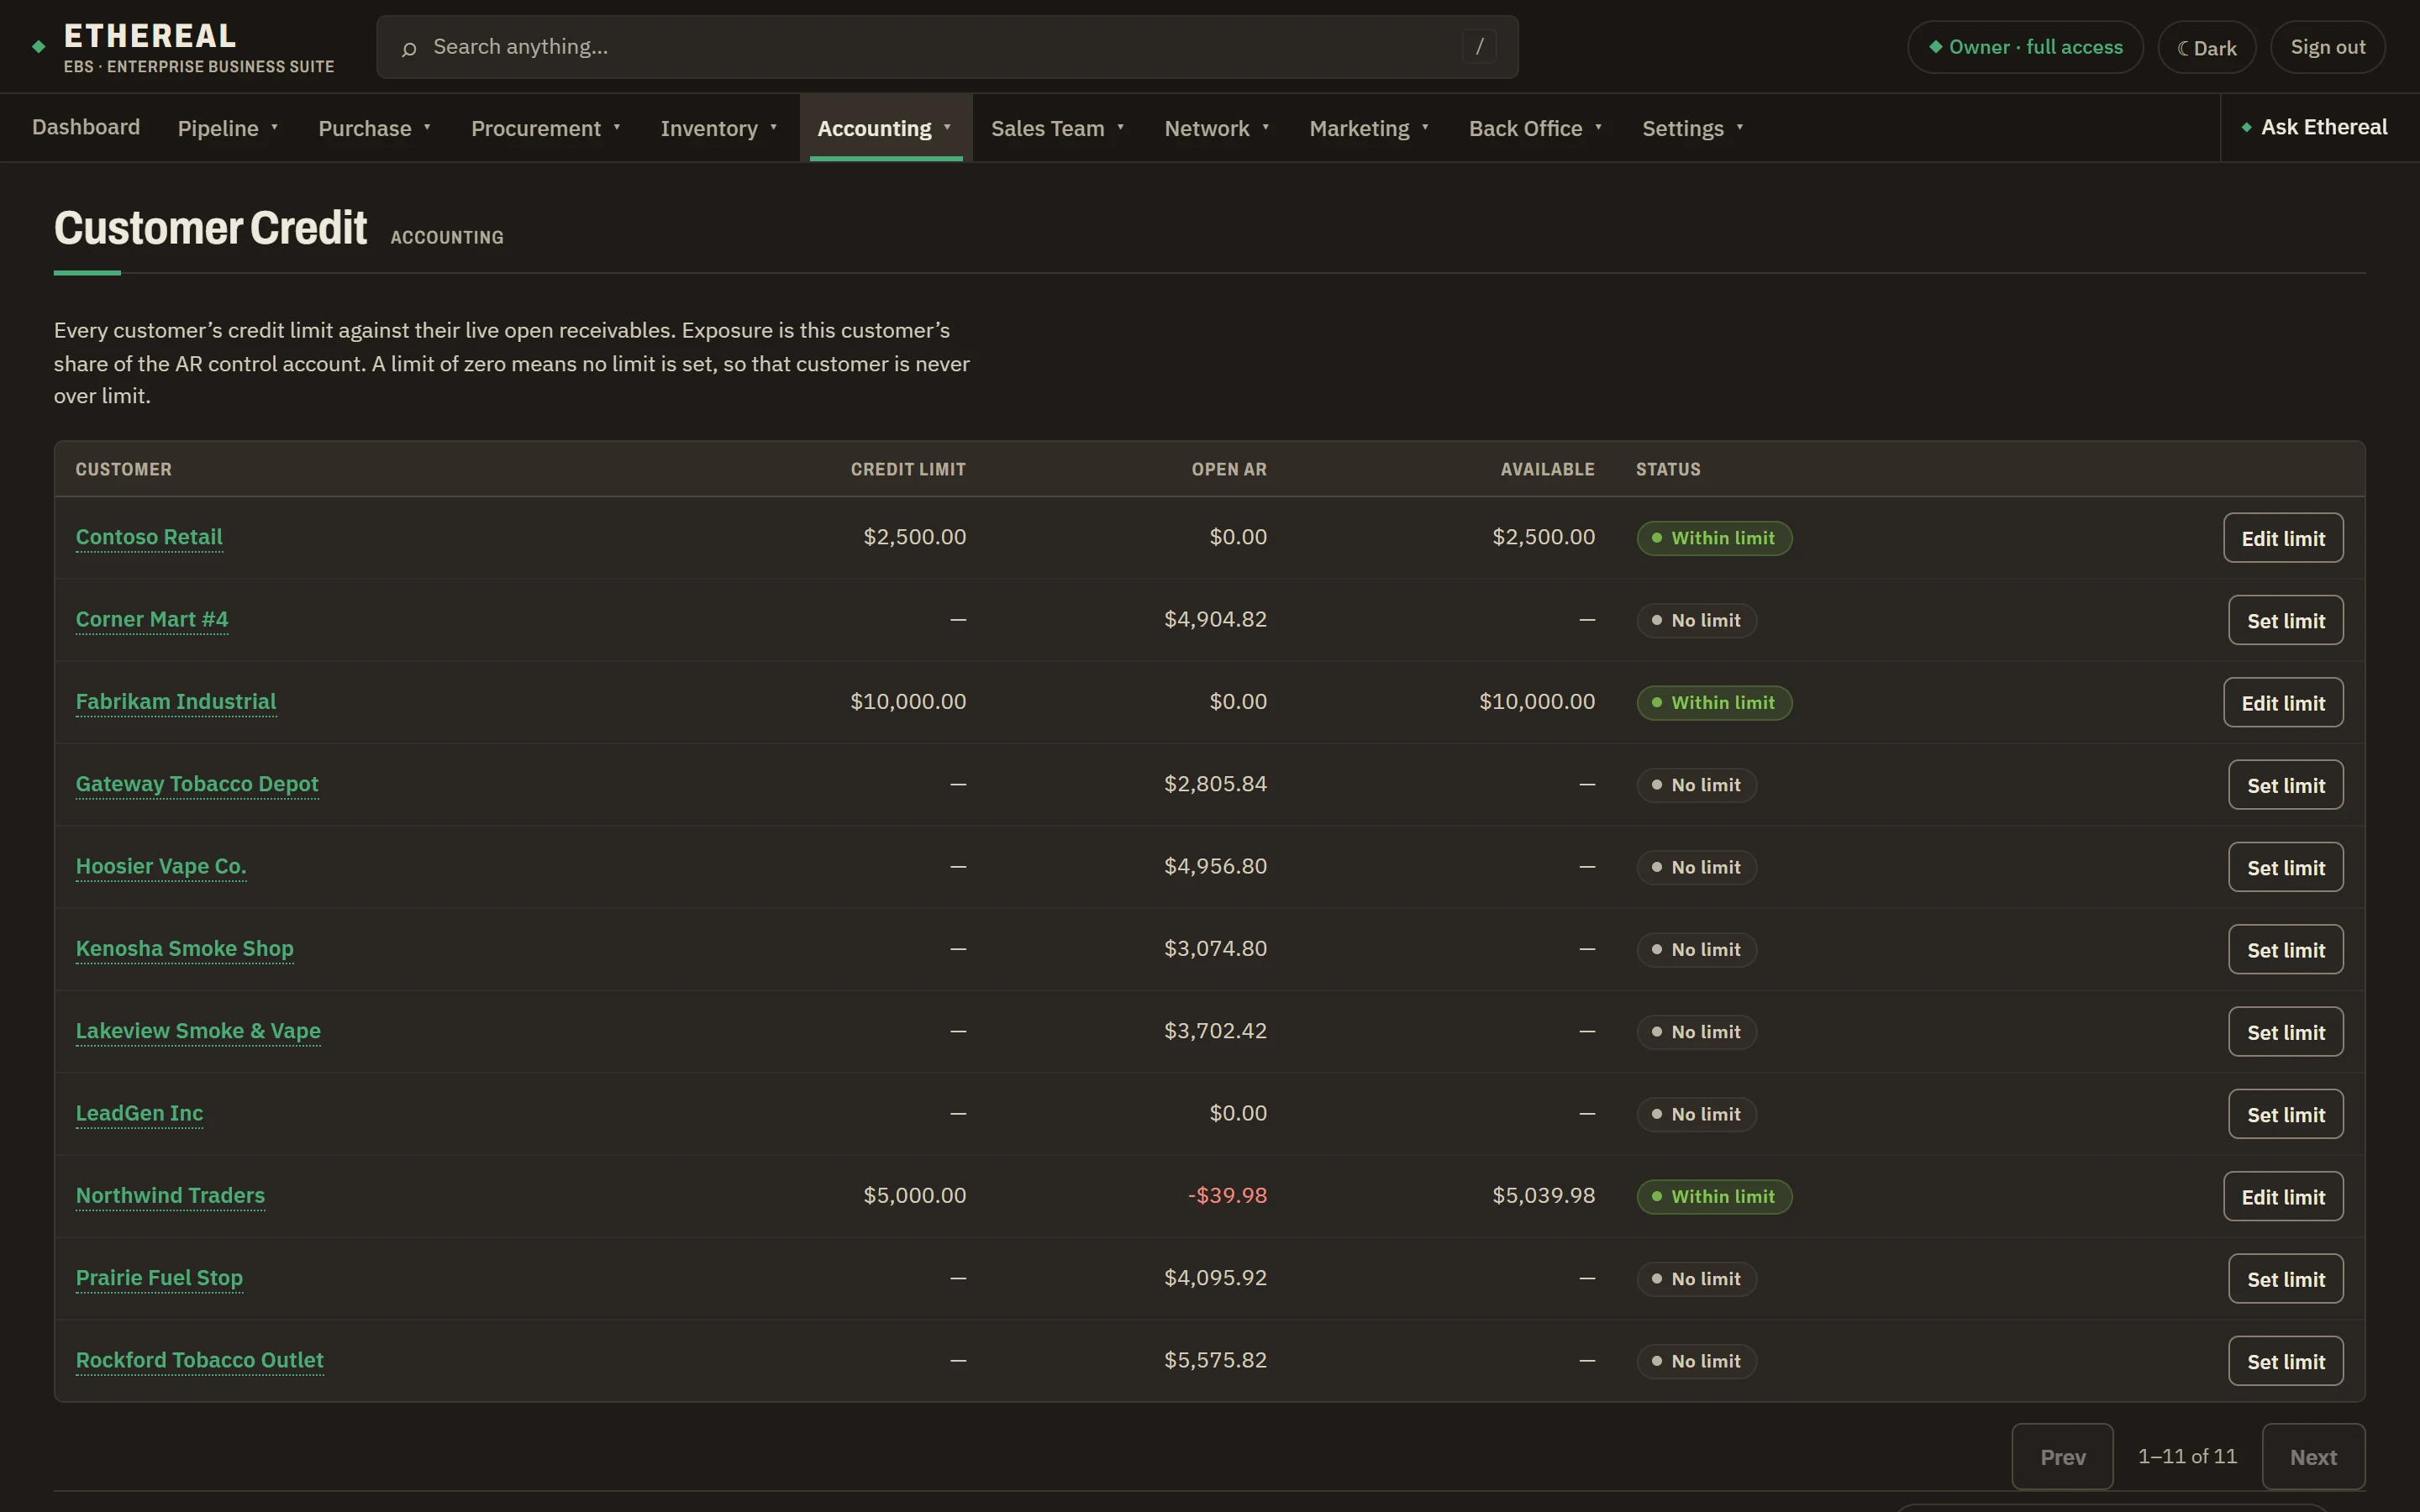Open the Back Office menu
Image resolution: width=2420 pixels, height=1512 pixels.
1535,128
